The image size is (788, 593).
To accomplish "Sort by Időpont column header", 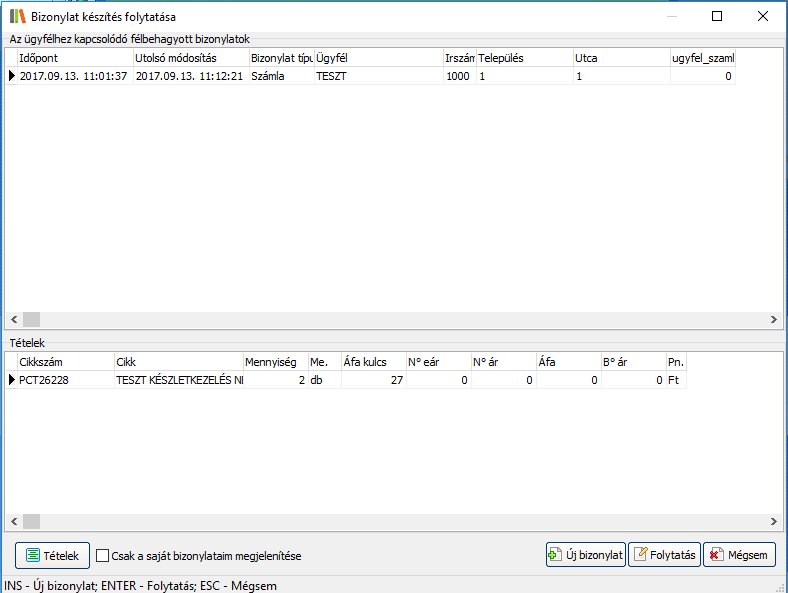I will pyautogui.click(x=74, y=58).
